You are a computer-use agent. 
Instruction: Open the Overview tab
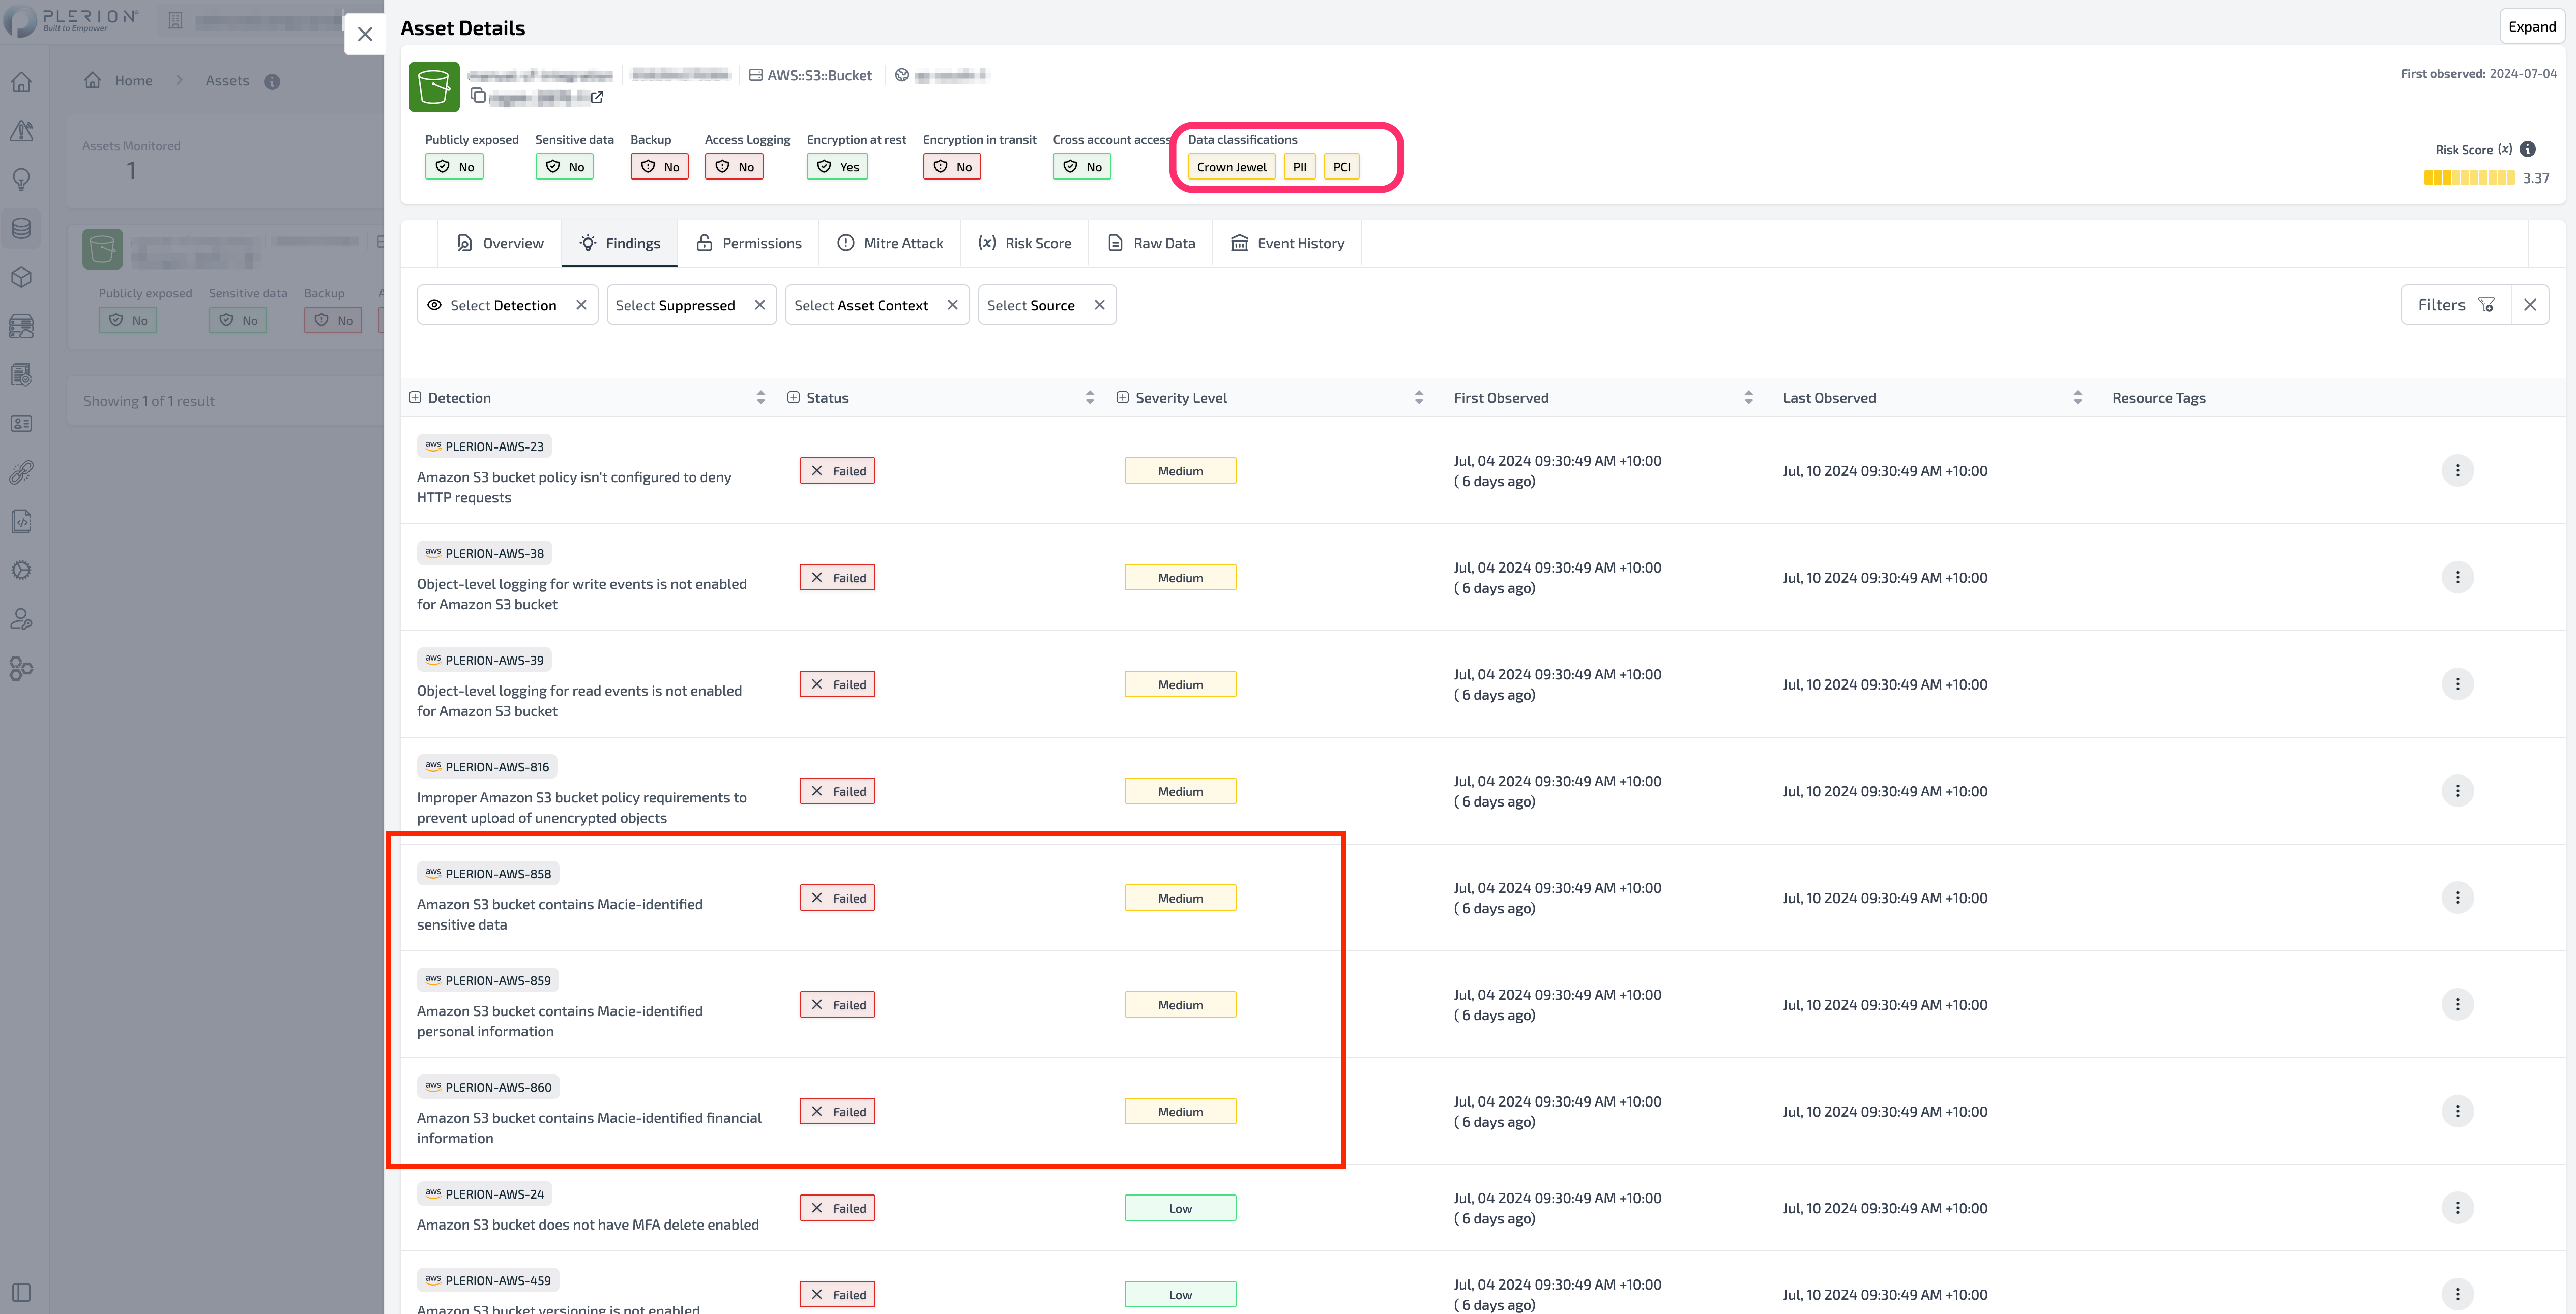[x=500, y=243]
